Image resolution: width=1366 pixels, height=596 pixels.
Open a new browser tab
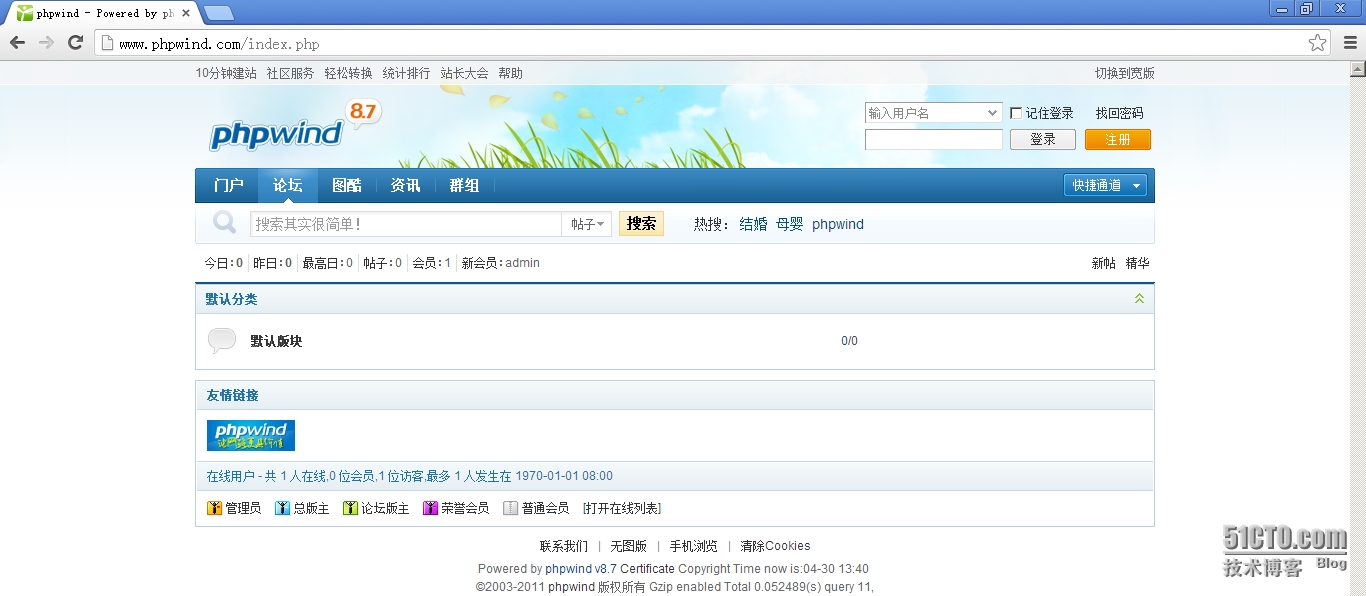(x=219, y=13)
